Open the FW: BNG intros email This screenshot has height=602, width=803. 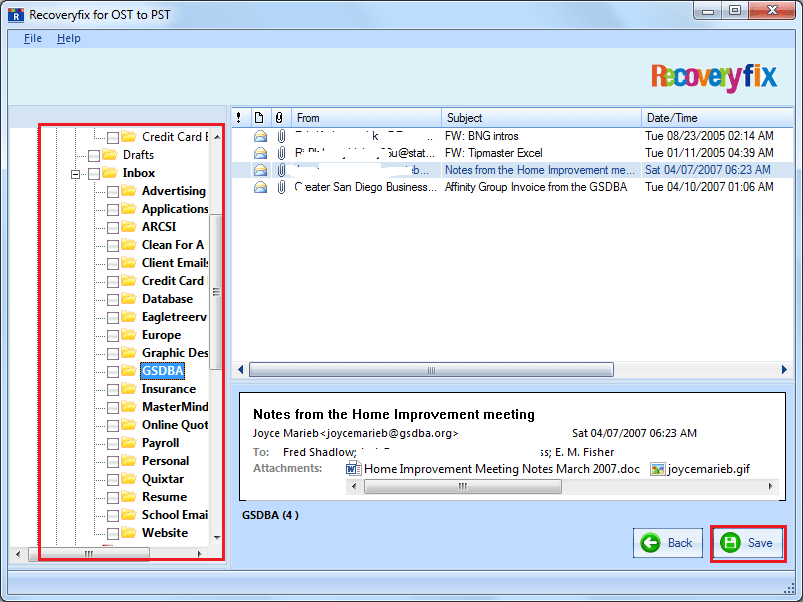(512, 136)
